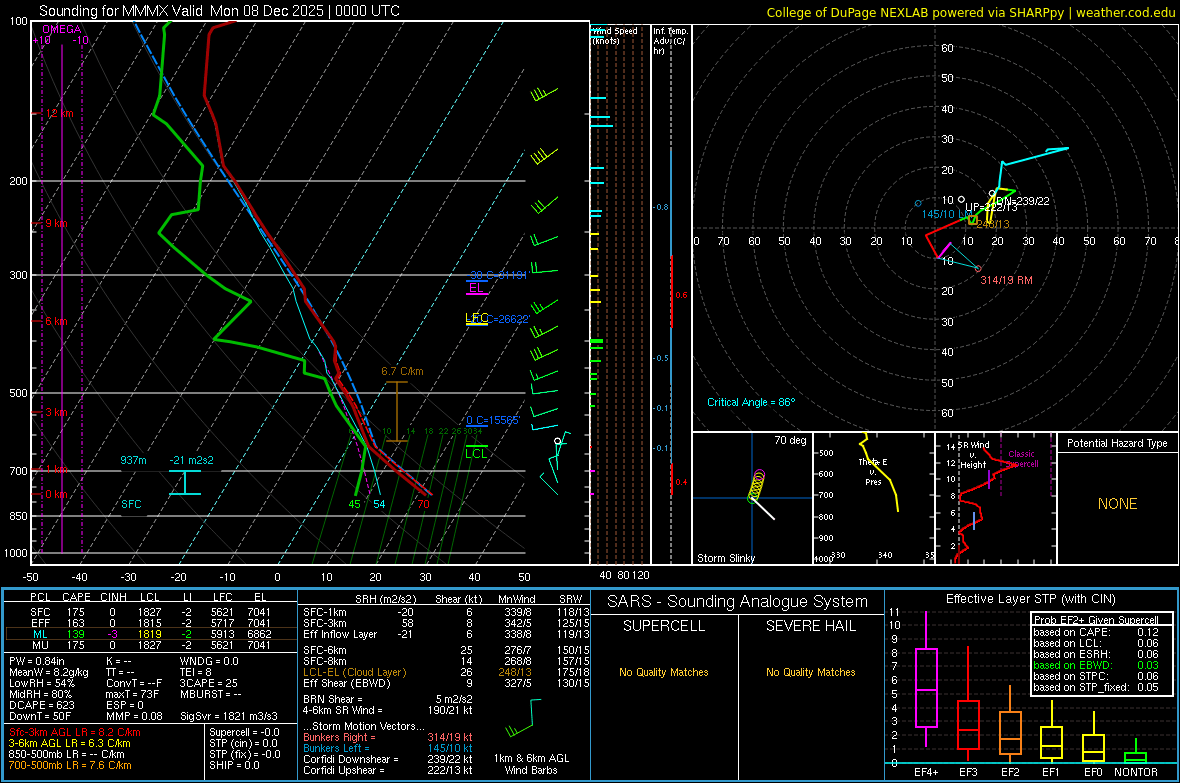Select the 'SR Wind v. Height' inset label
Image resolution: width=1180 pixels, height=783 pixels.
[x=973, y=455]
